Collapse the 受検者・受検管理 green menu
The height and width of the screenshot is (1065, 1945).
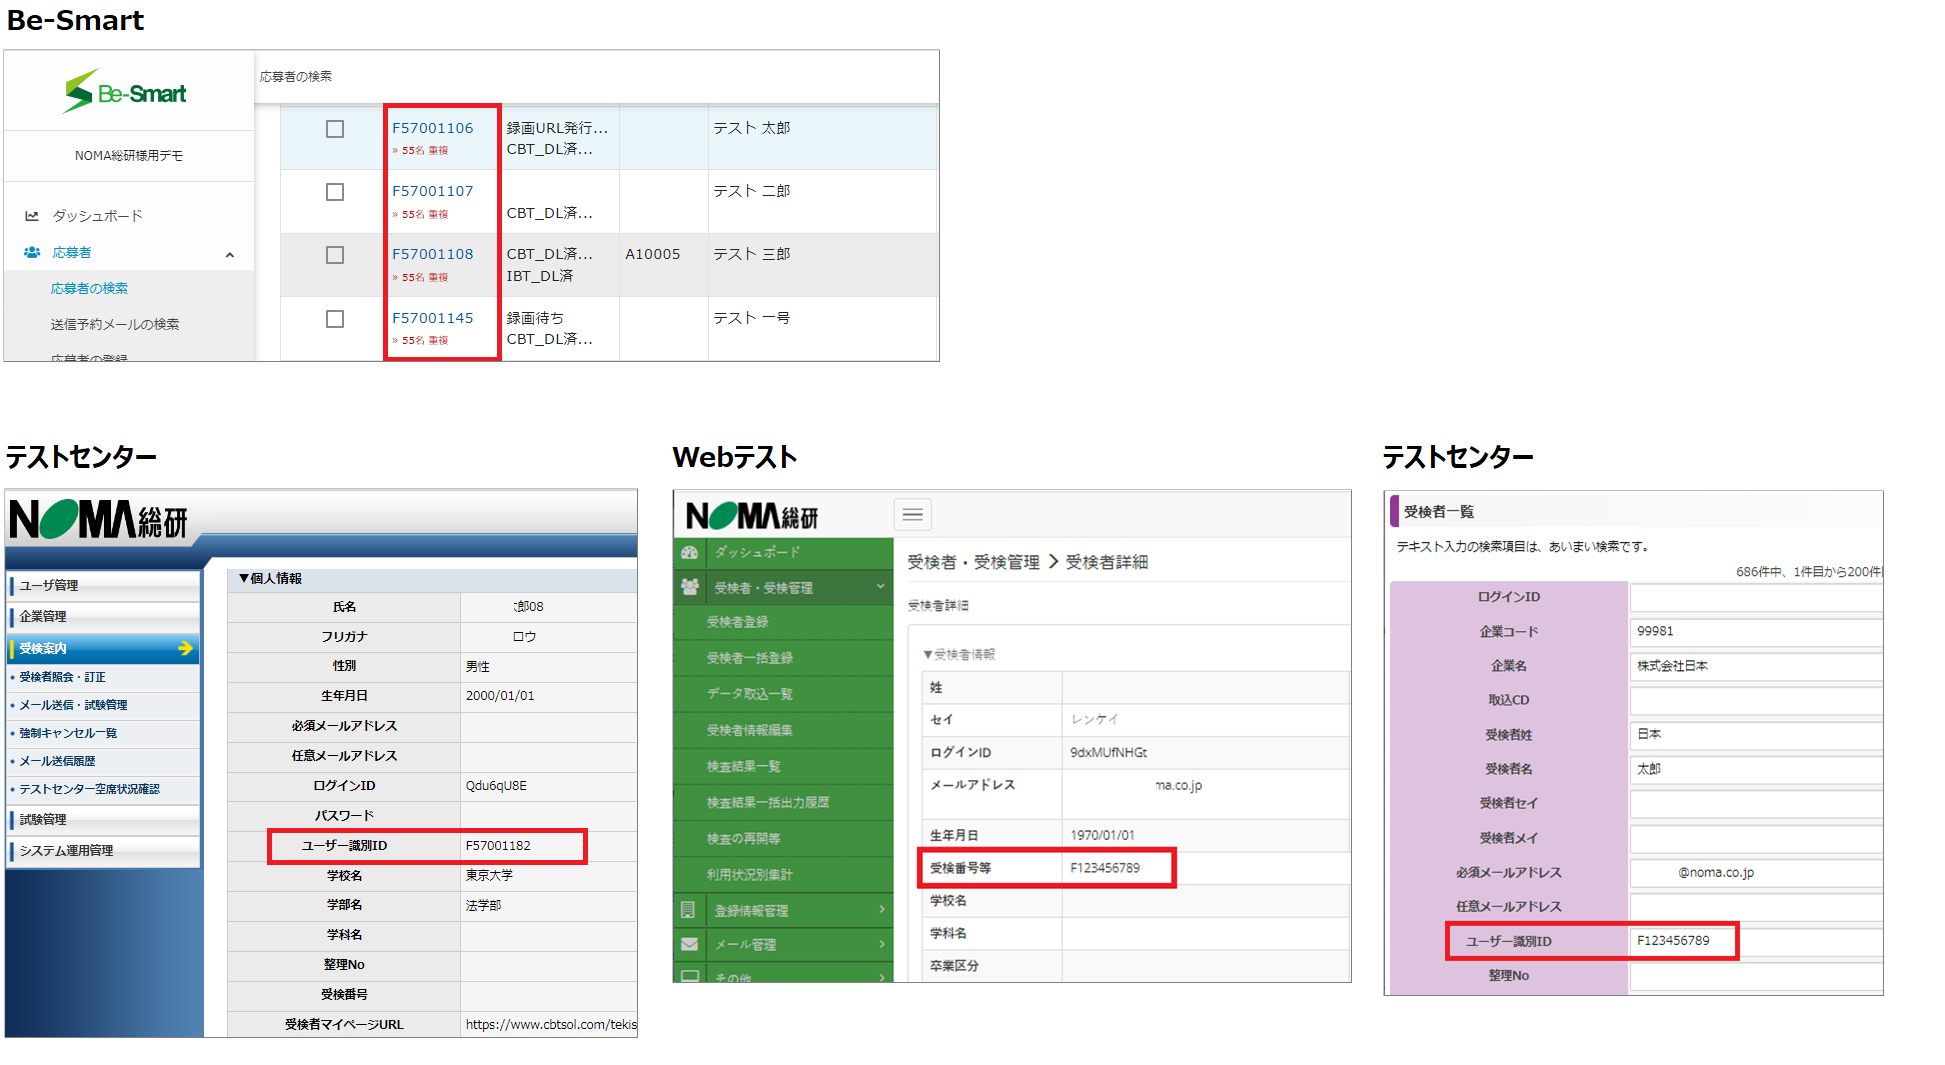coord(880,587)
